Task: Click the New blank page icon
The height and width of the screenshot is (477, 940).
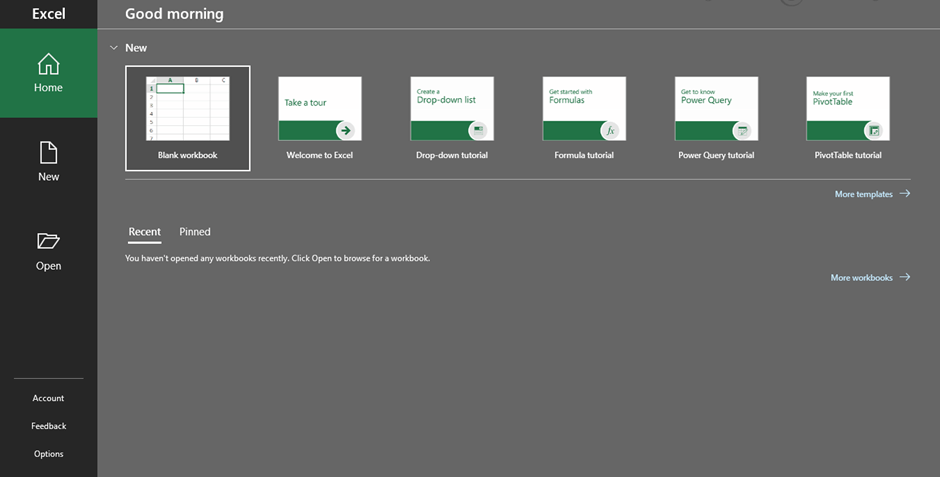Action: point(48,152)
